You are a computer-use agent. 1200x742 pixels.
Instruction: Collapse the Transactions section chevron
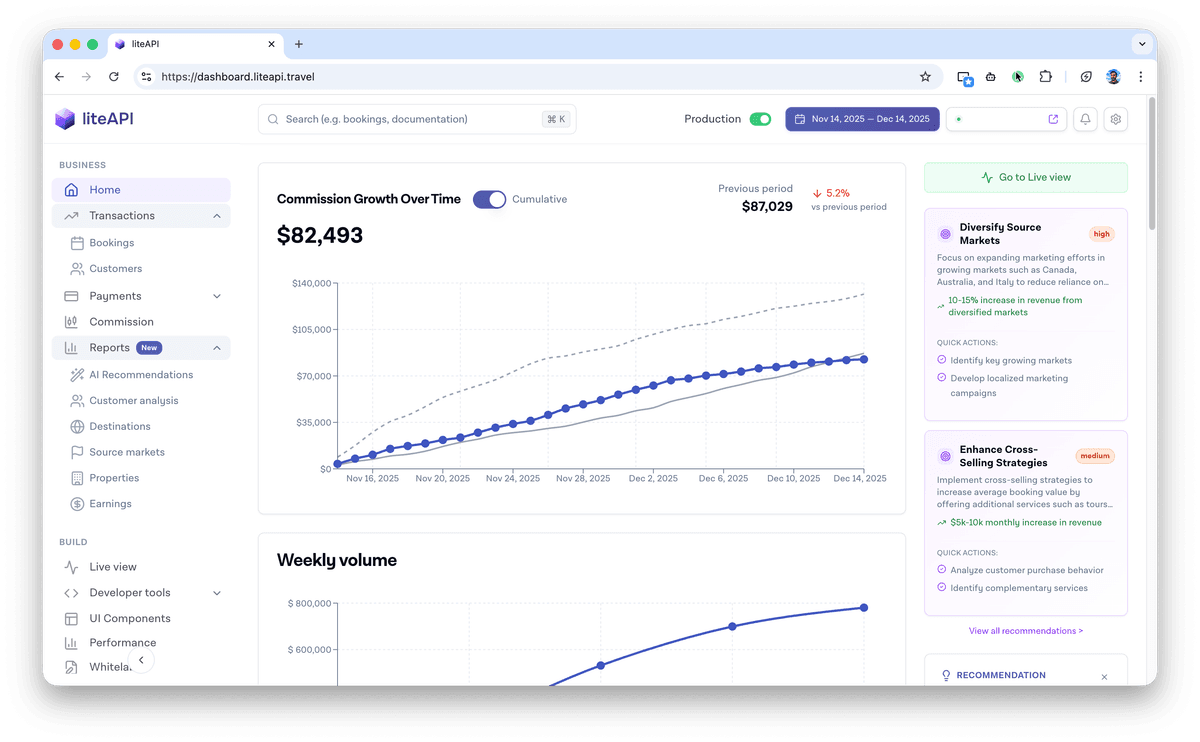pyautogui.click(x=217, y=216)
